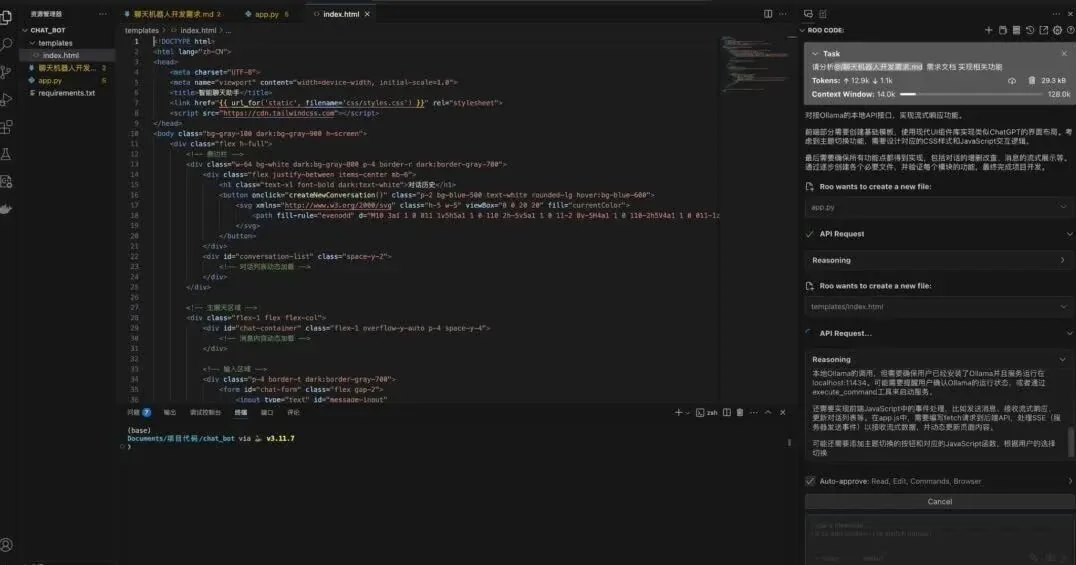1076x565 pixels.
Task: Click the terminal prompt line
Action: (x=129, y=447)
